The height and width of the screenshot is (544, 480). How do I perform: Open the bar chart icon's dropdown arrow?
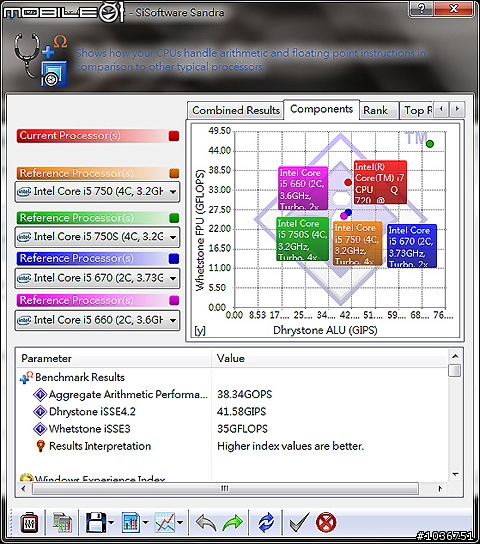pos(145,522)
